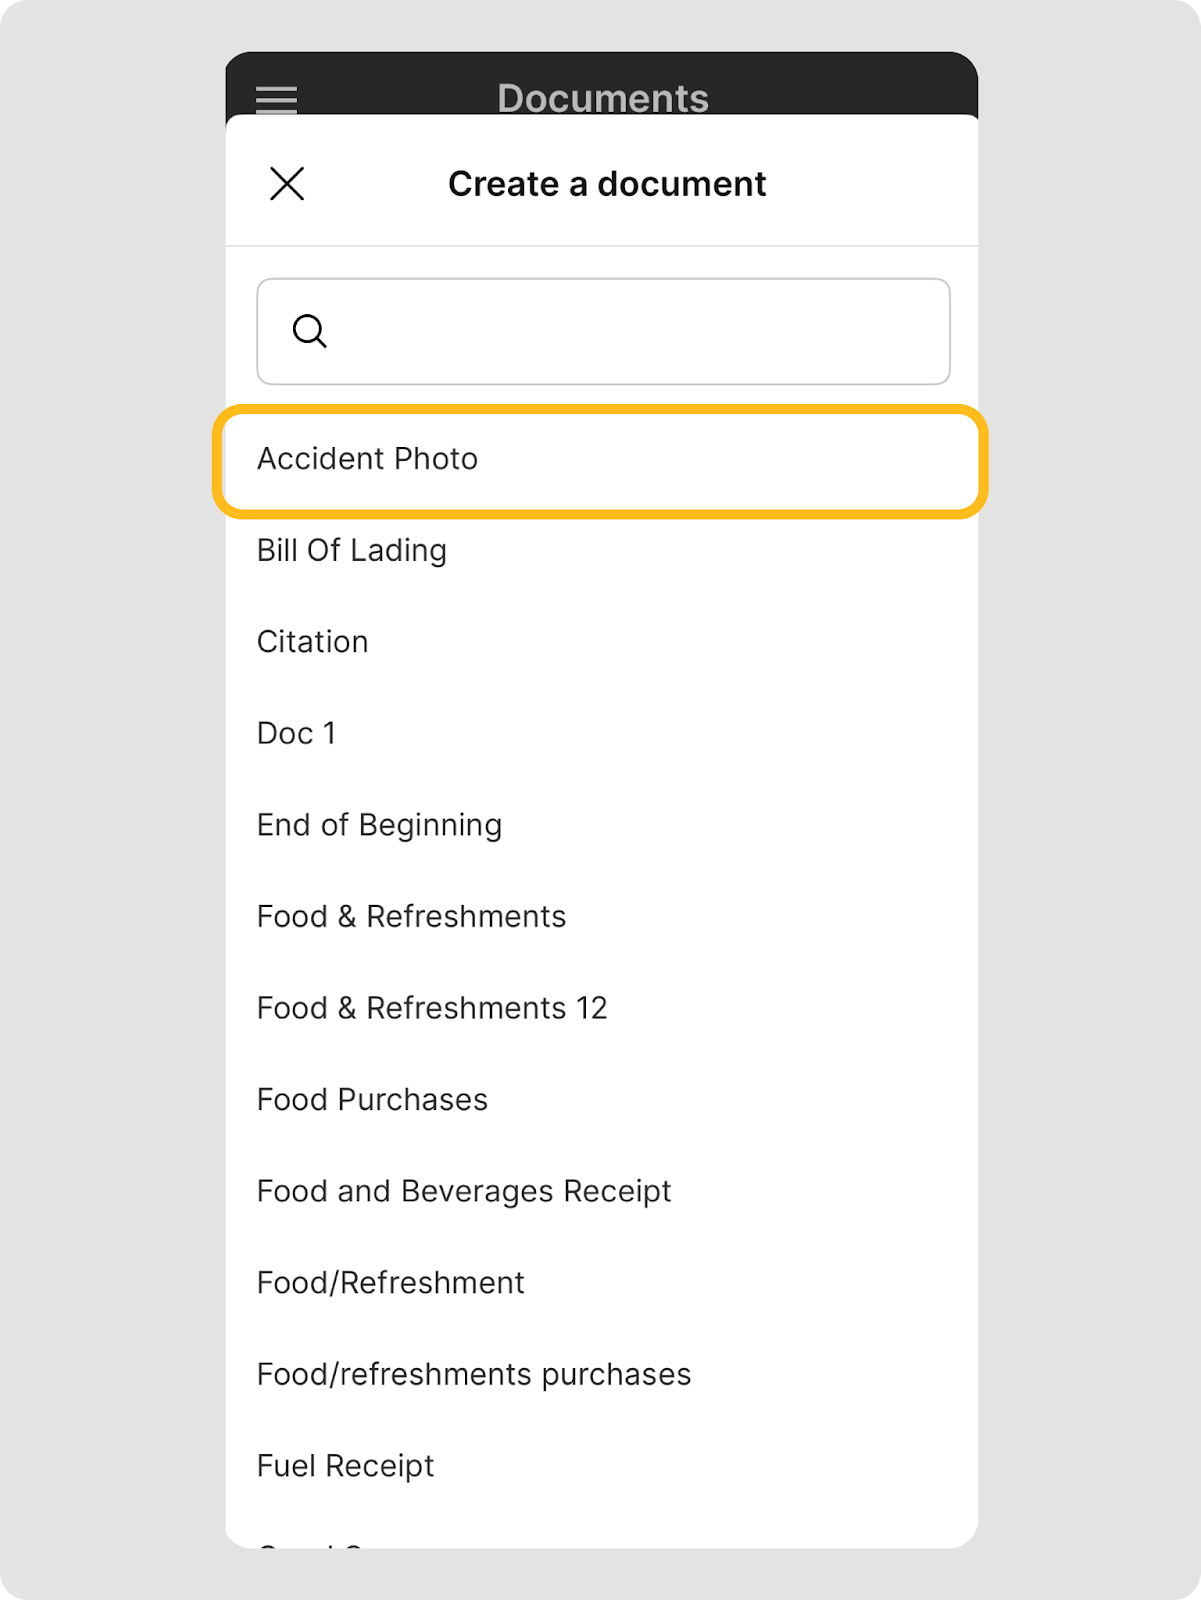The width and height of the screenshot is (1201, 1600).
Task: Click the Create a document heading
Action: tap(607, 184)
